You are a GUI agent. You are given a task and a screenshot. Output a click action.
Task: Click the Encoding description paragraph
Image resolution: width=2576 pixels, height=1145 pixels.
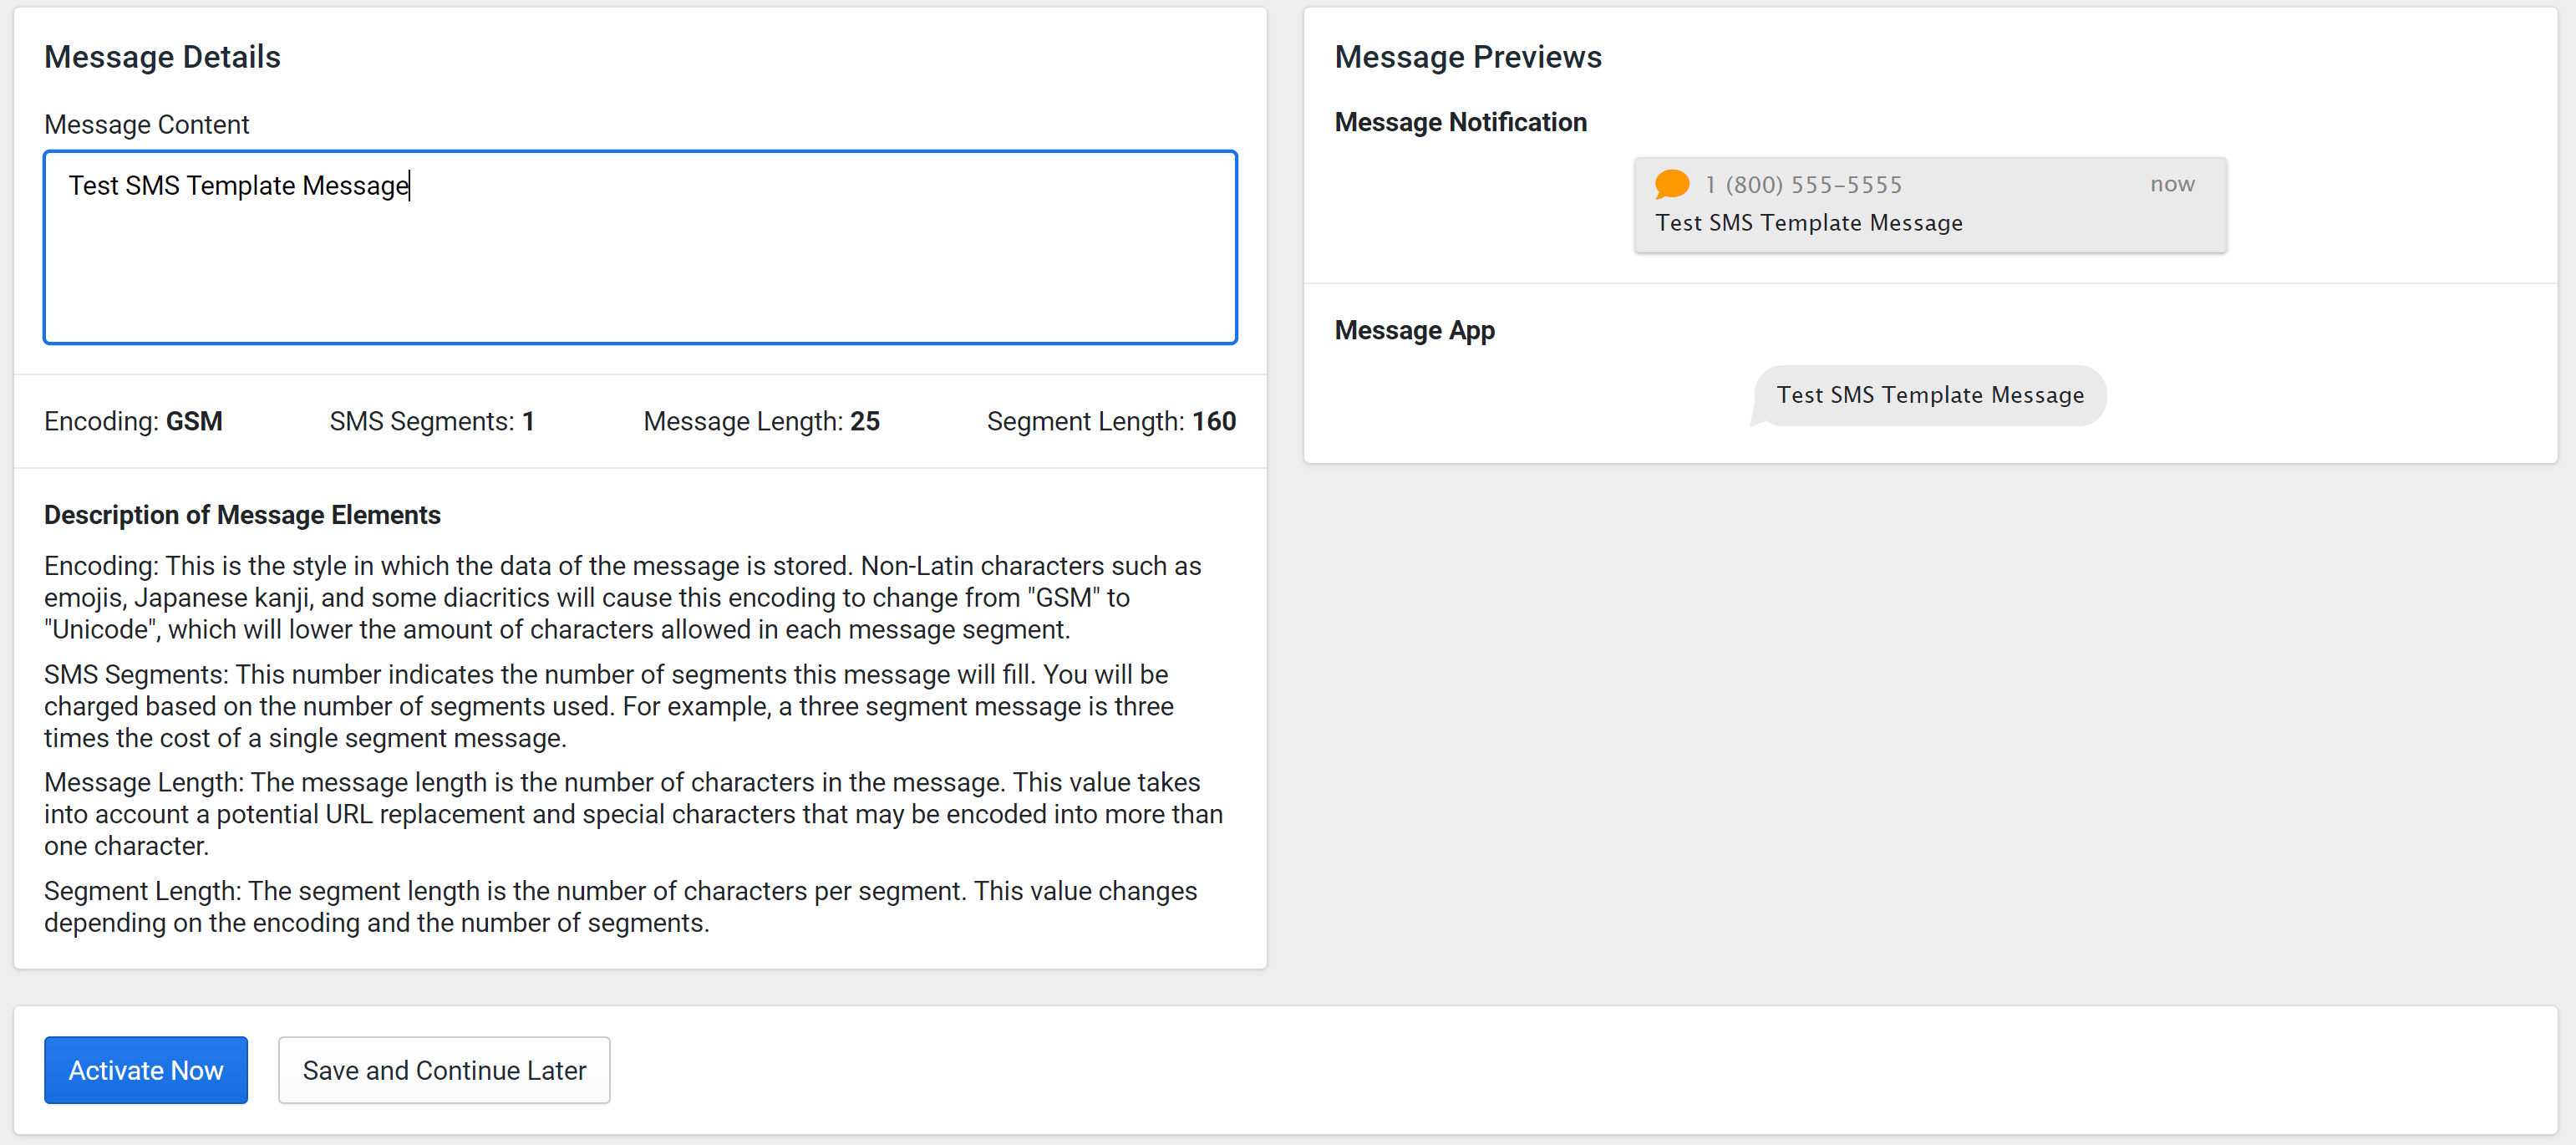pyautogui.click(x=623, y=597)
